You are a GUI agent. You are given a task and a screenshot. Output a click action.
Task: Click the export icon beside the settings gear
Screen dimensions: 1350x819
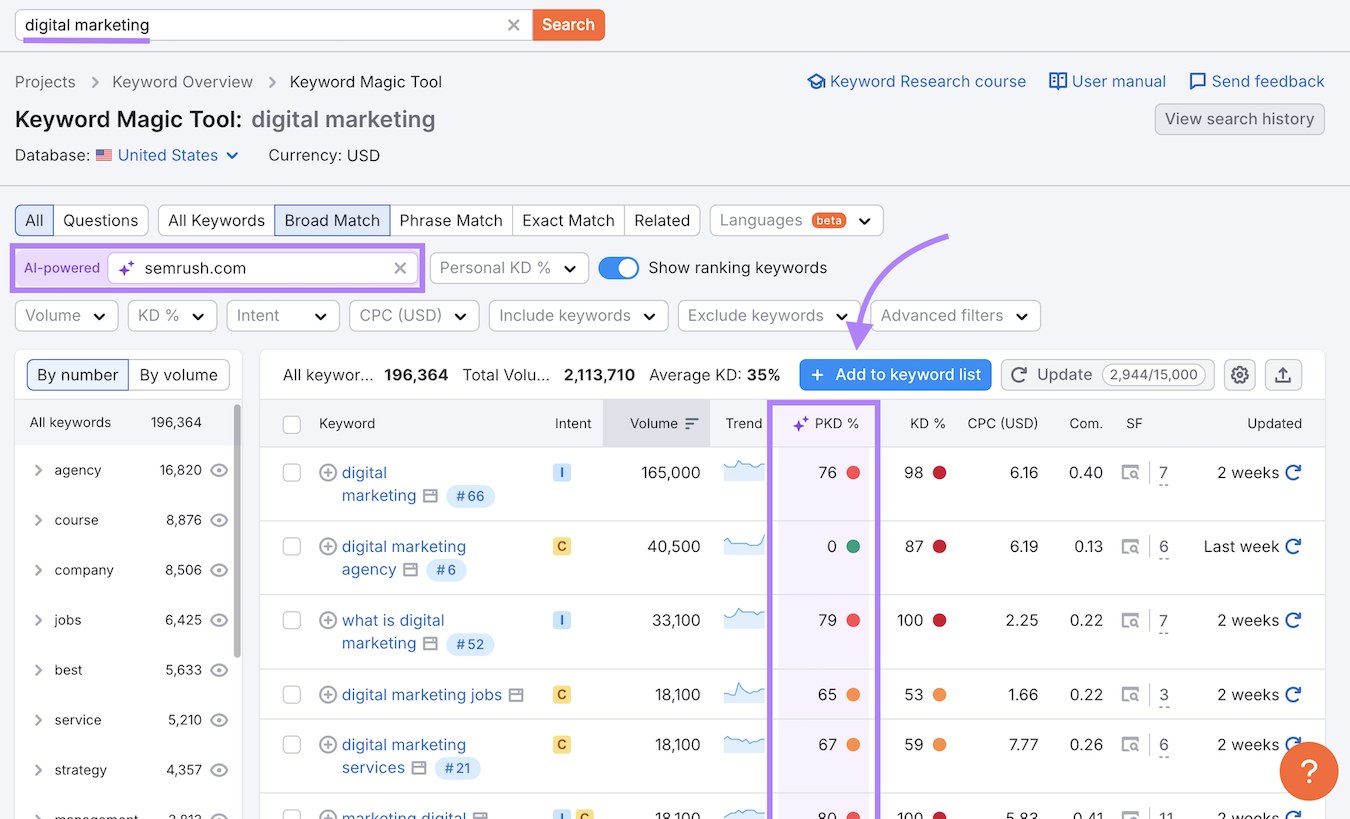[x=1283, y=374]
